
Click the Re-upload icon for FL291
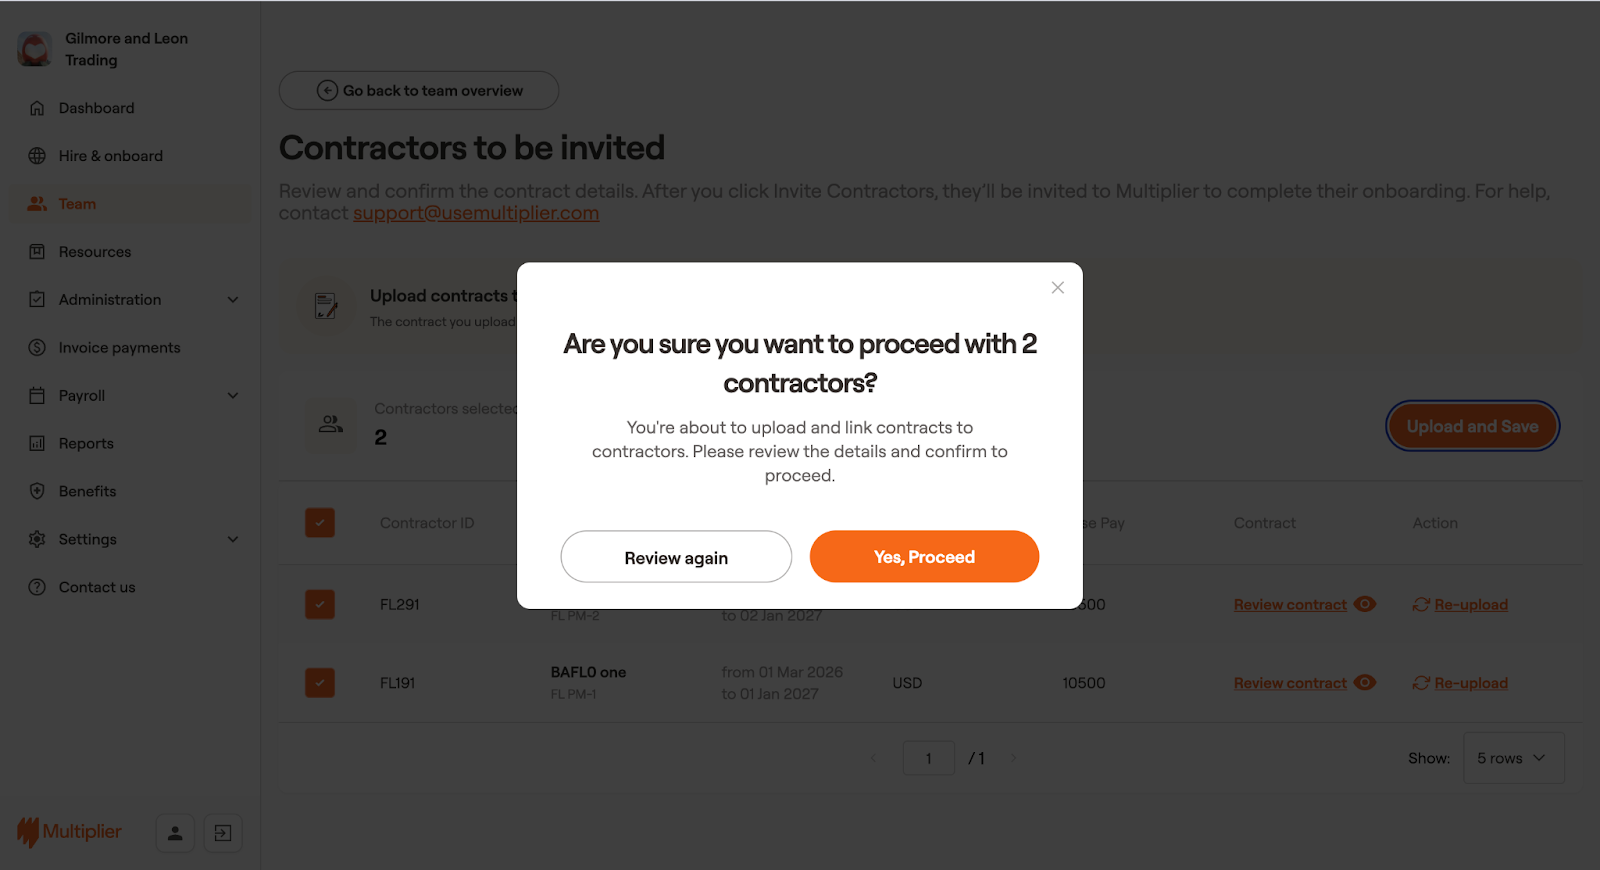(x=1421, y=605)
